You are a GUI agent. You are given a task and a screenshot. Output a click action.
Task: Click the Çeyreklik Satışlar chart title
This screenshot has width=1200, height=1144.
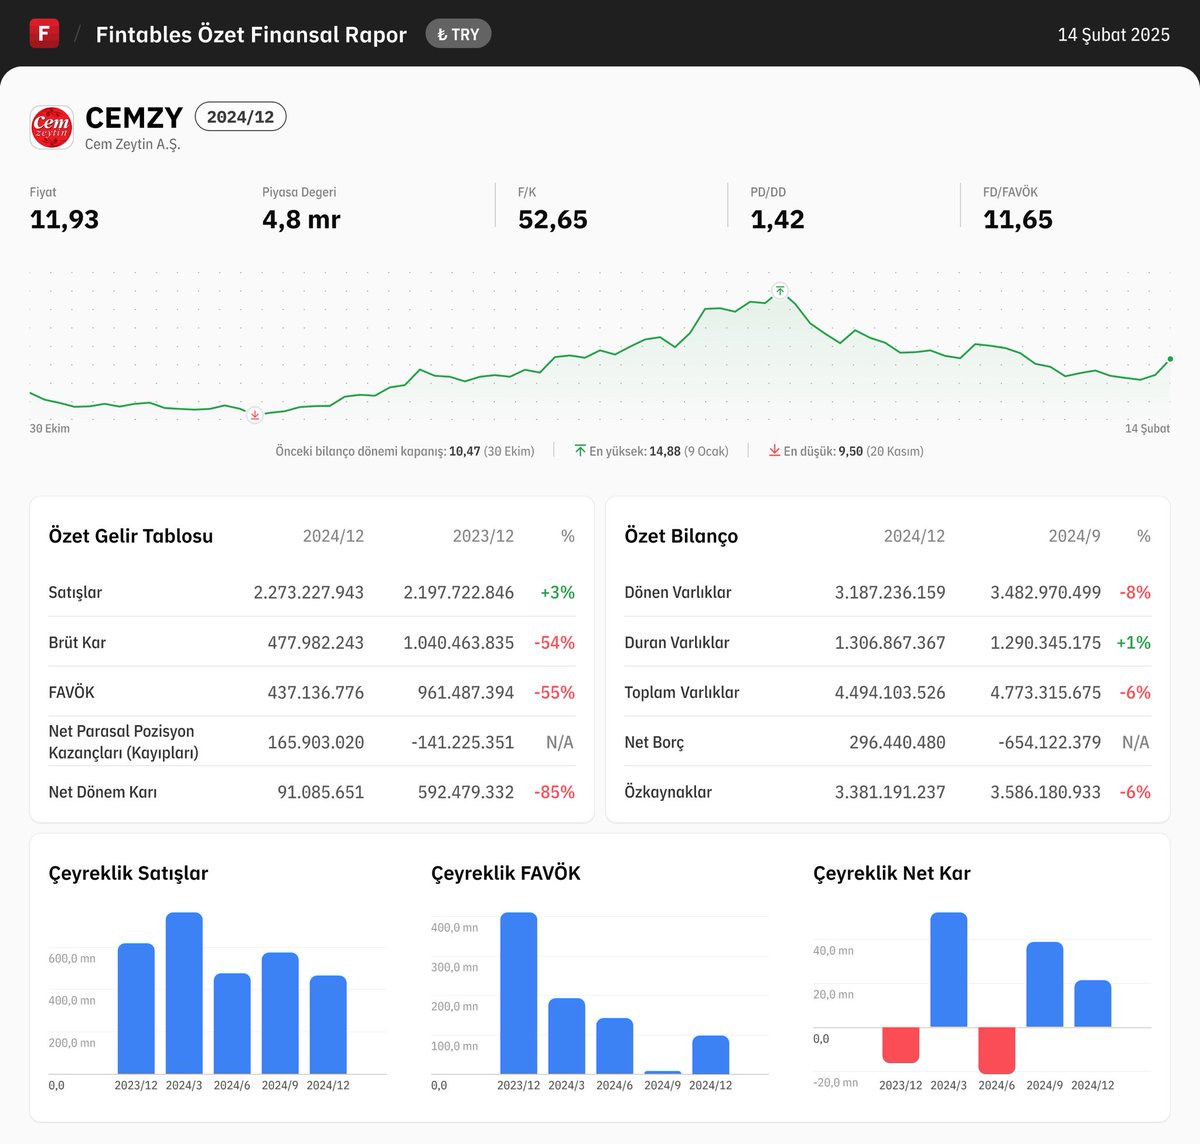click(x=128, y=873)
